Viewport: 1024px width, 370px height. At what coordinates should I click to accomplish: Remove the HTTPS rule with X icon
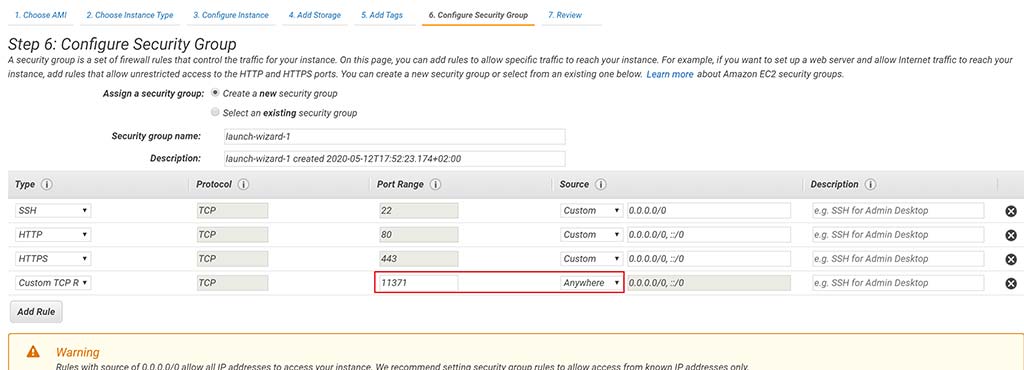[x=1010, y=259]
